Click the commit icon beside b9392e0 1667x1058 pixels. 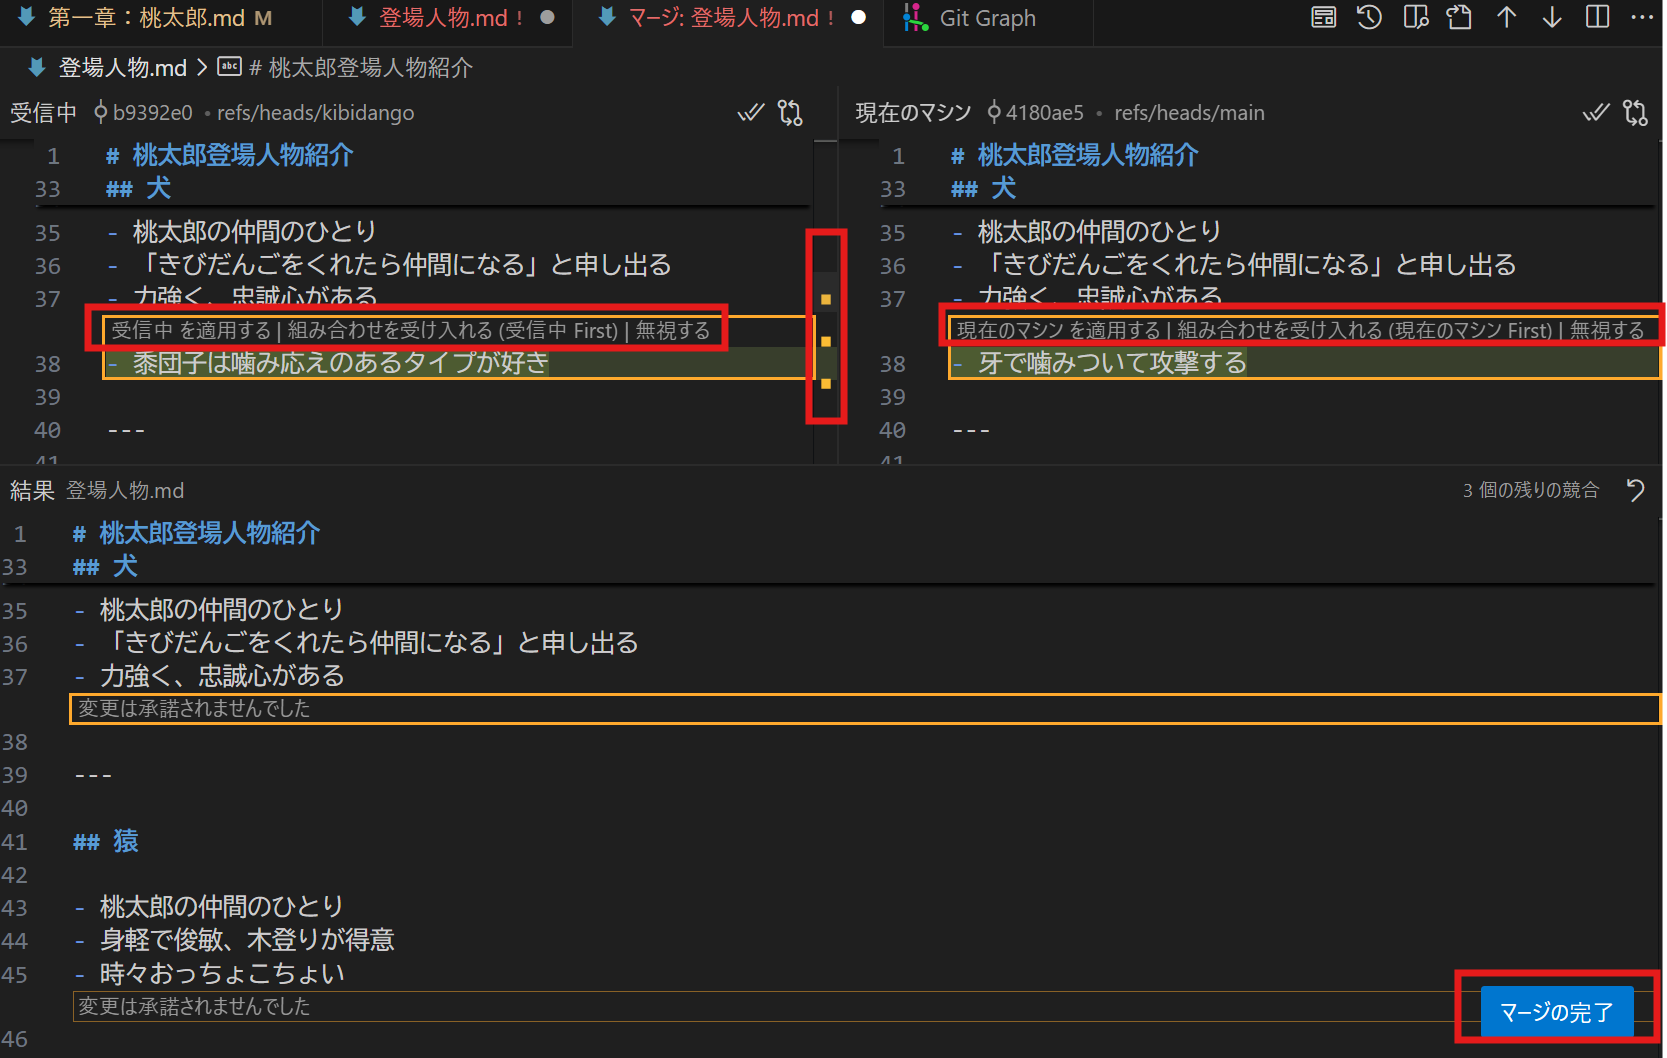(x=100, y=112)
